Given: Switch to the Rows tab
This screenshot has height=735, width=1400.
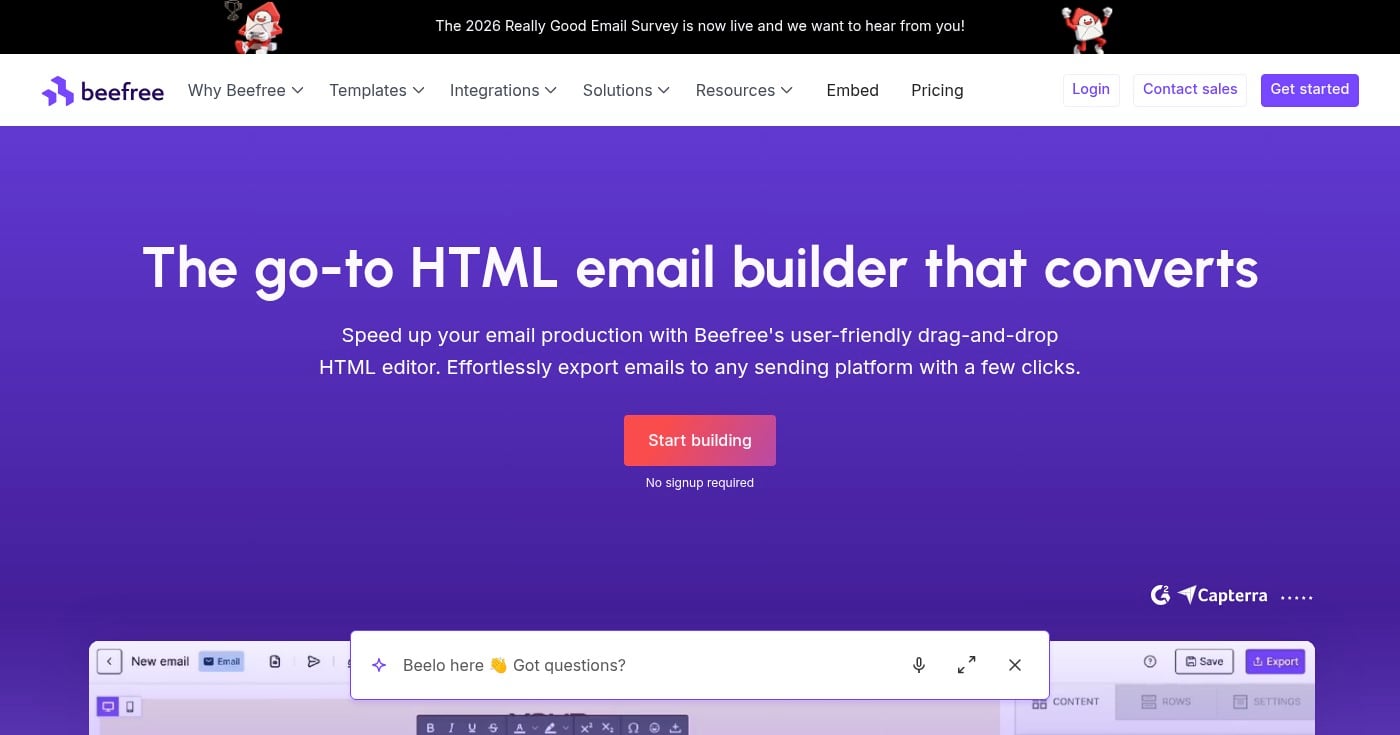Looking at the screenshot, I should pos(1166,701).
